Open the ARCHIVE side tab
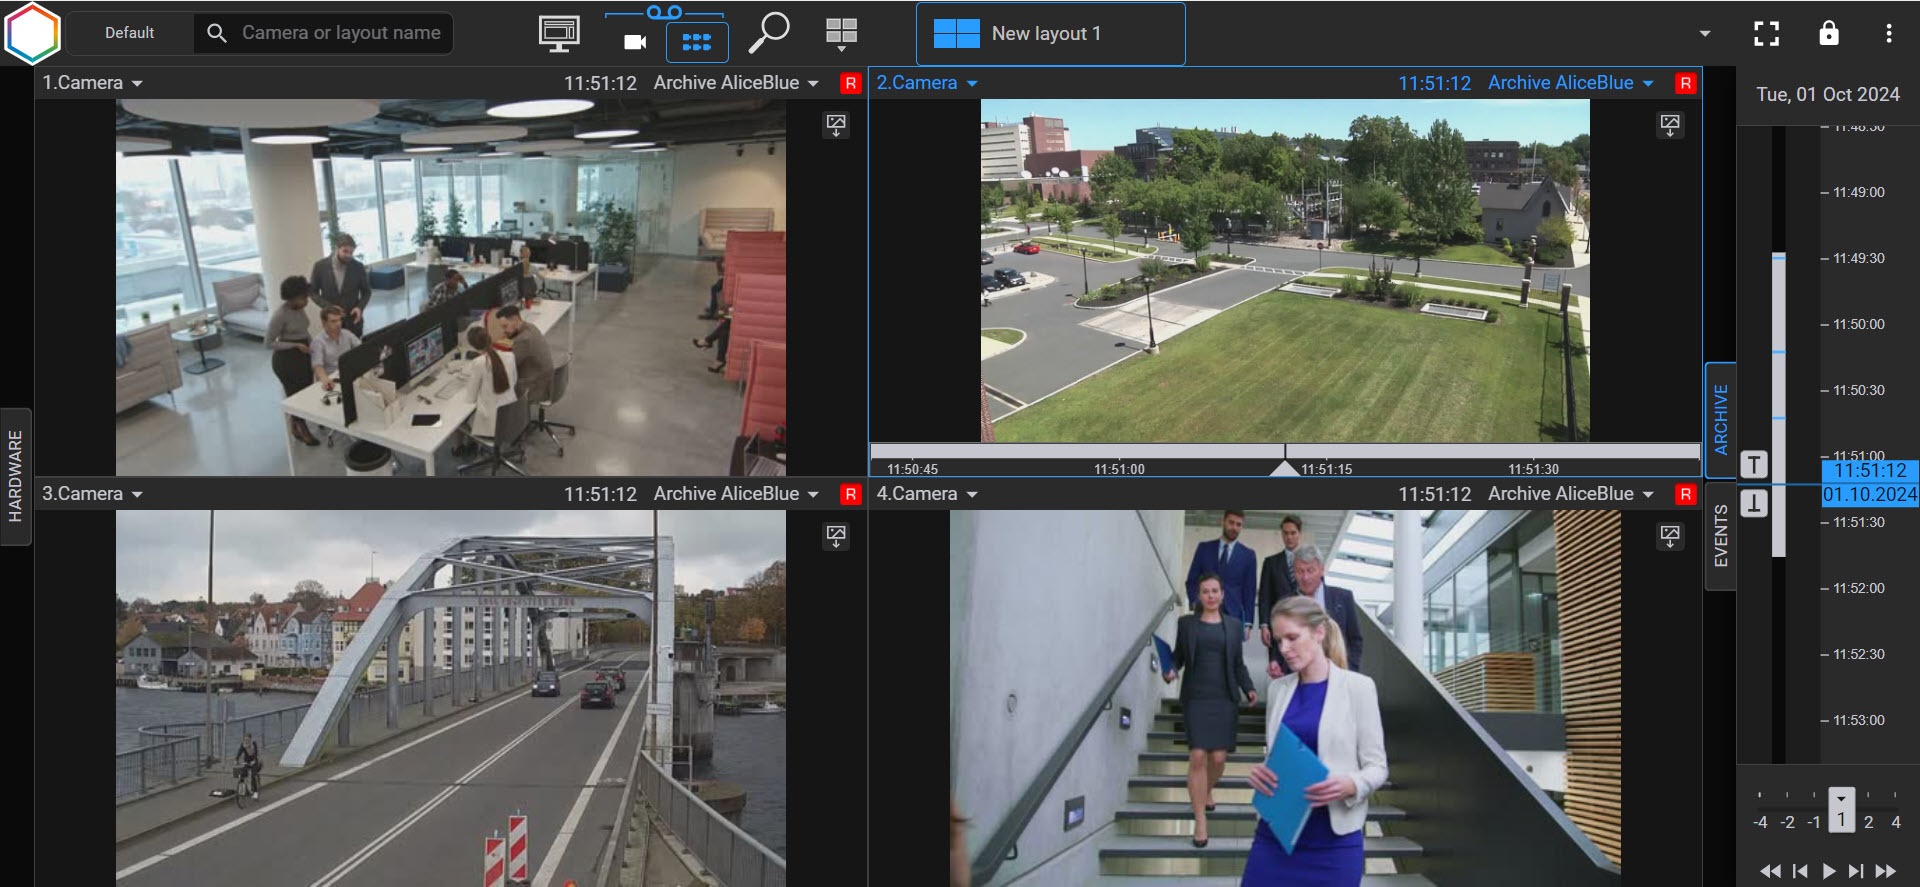Image resolution: width=1920 pixels, height=887 pixels. 1721,419
